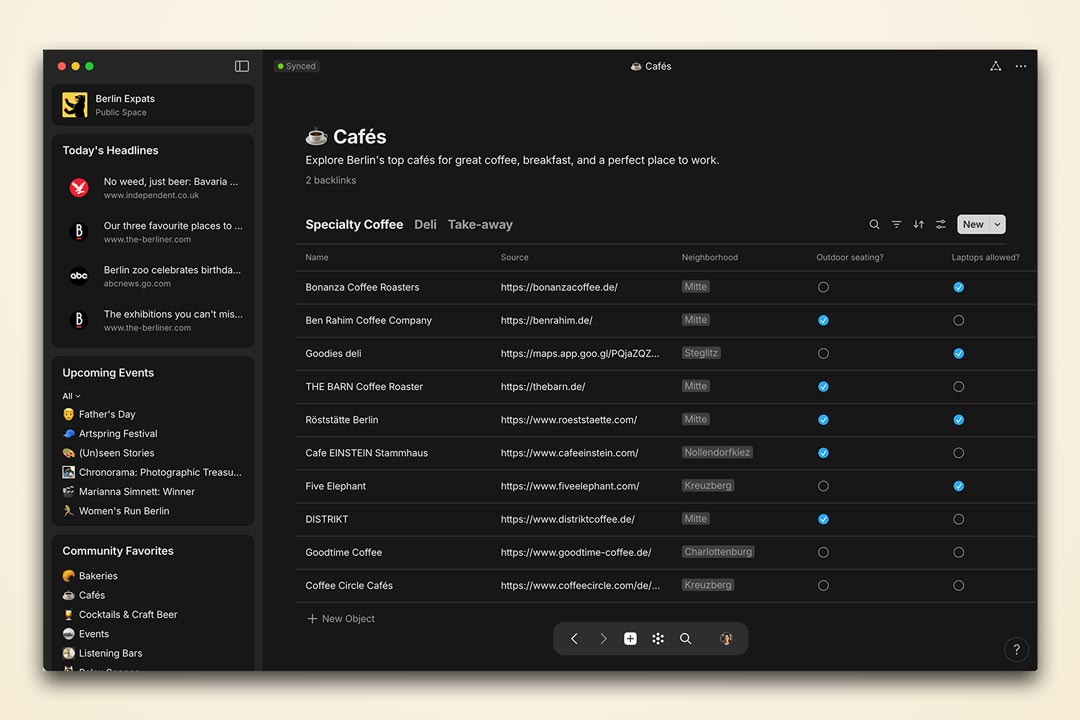Uncheck Laptops allowed for Five Elephant
This screenshot has height=720, width=1080.
[958, 486]
